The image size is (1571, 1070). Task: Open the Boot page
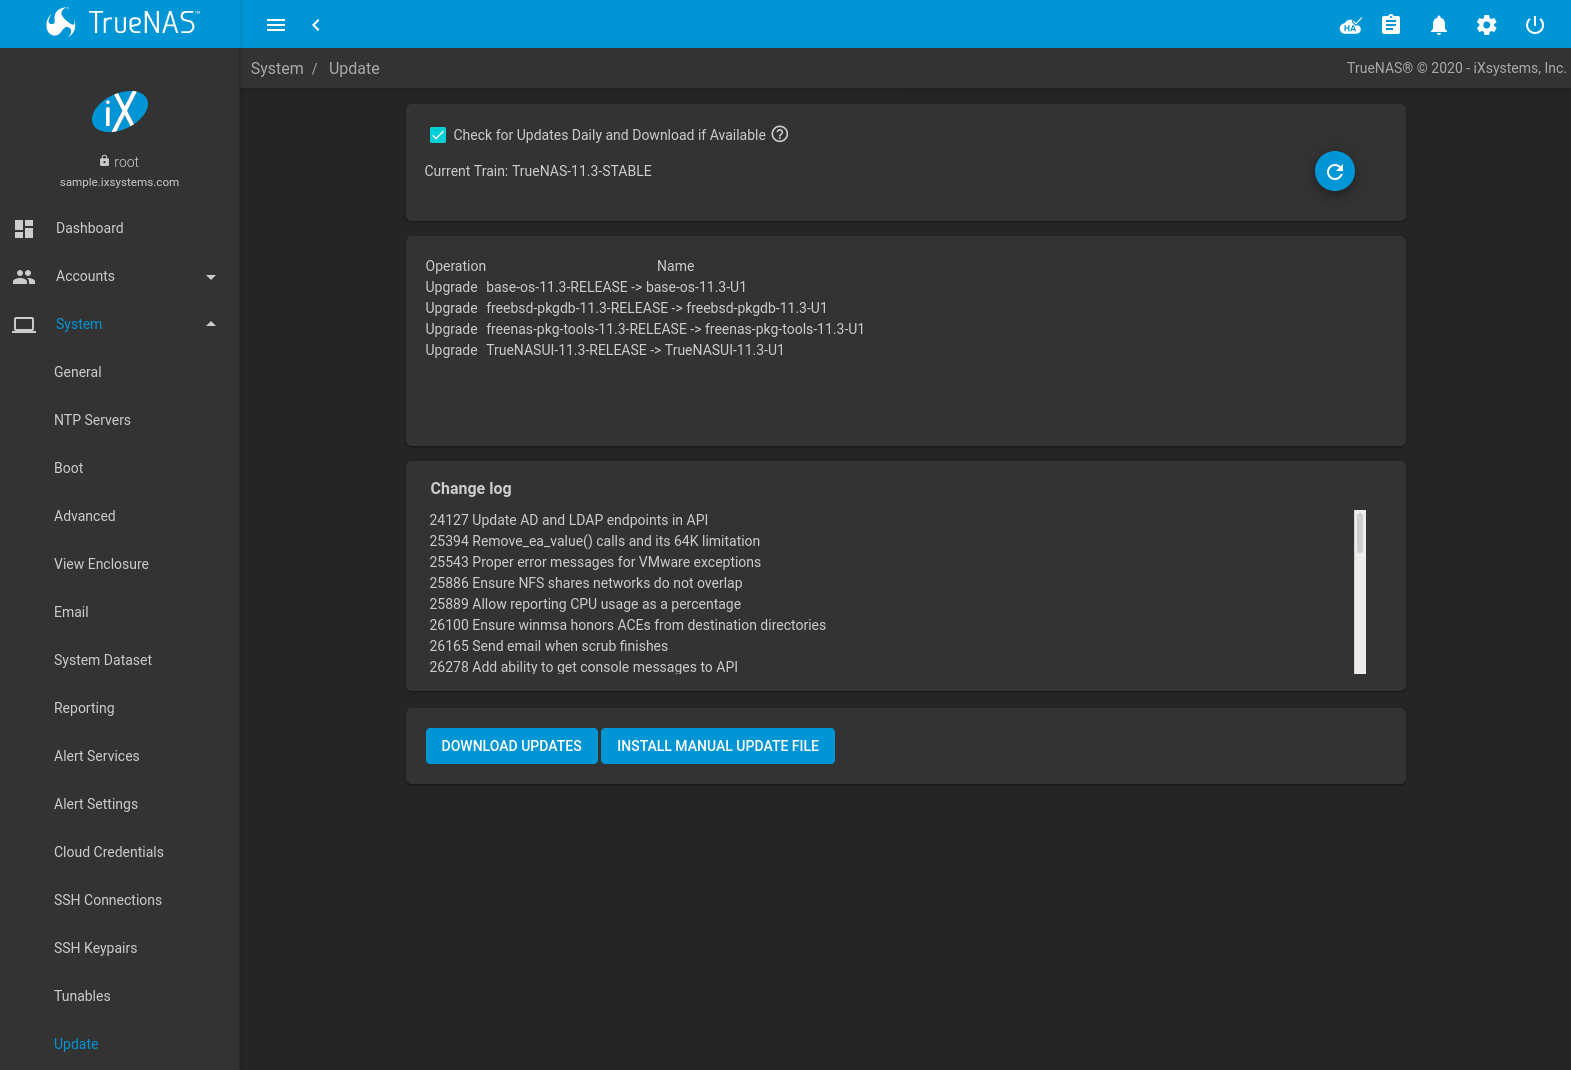(x=69, y=468)
